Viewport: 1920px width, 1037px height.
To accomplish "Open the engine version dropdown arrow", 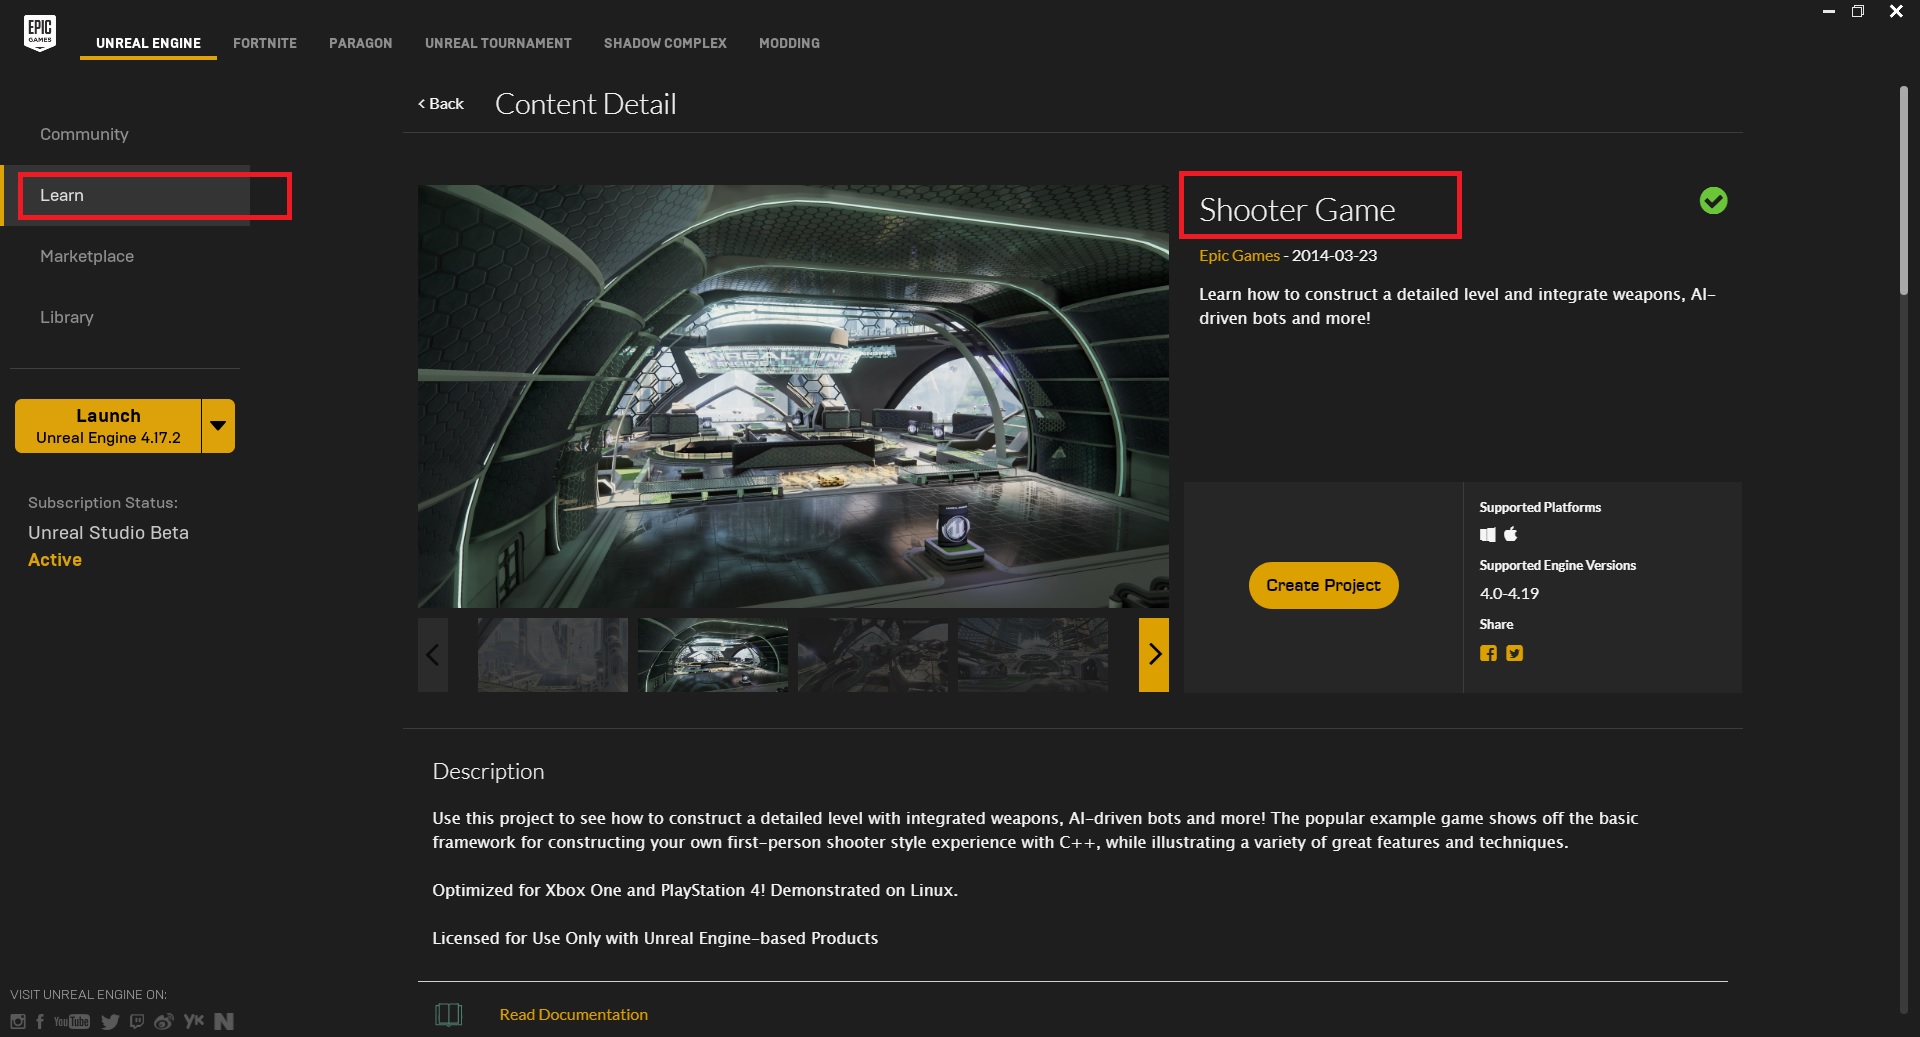I will 218,426.
